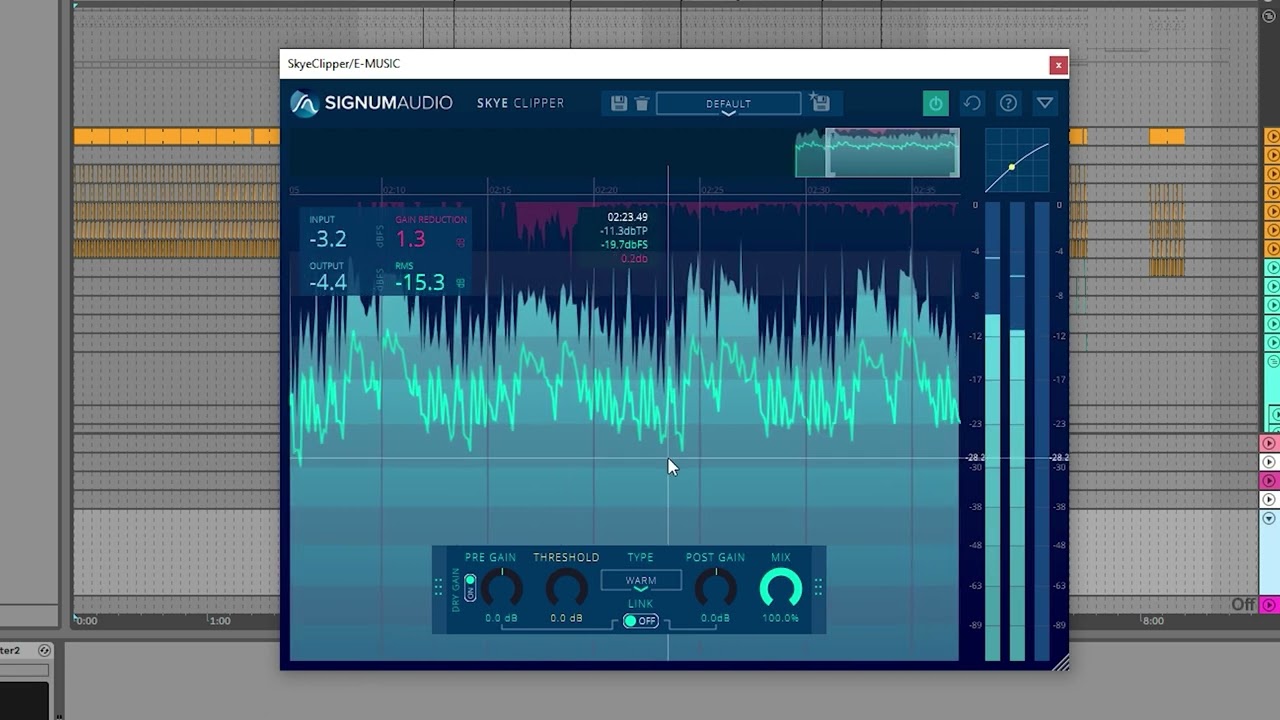
Task: Click the round icon beside the ter2 label
Action: tap(44, 650)
